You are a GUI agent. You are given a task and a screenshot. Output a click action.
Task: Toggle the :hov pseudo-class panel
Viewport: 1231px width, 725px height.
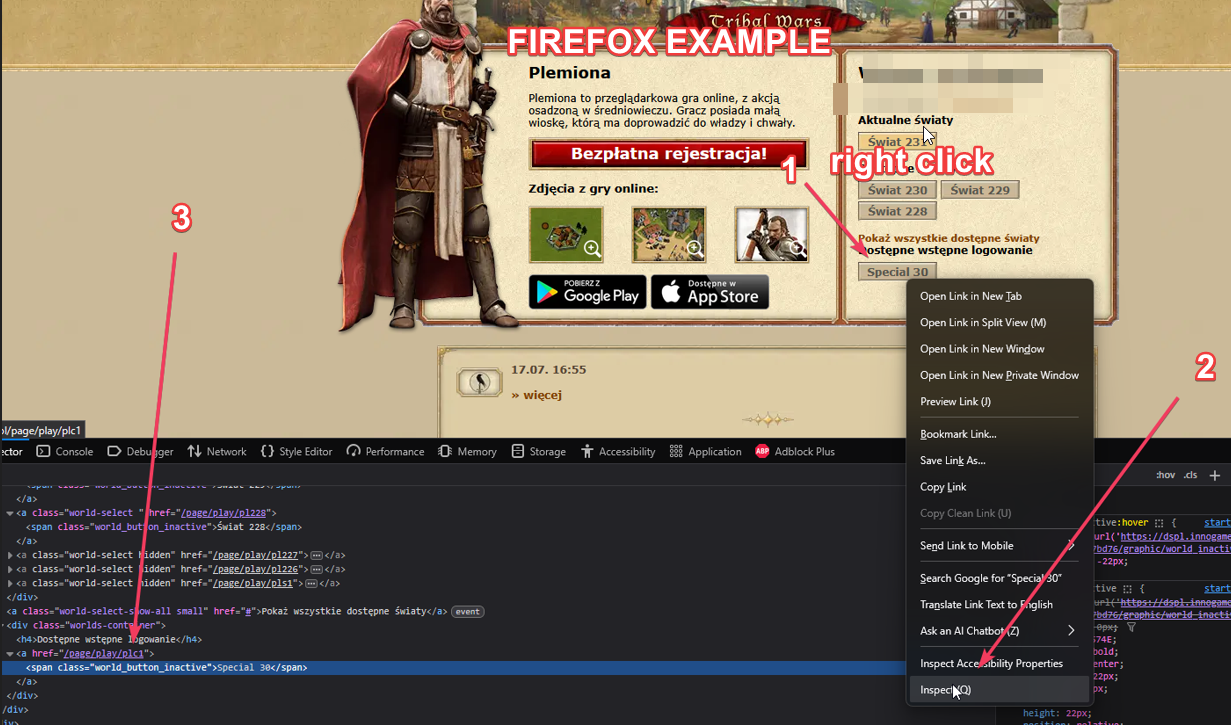coord(1165,475)
